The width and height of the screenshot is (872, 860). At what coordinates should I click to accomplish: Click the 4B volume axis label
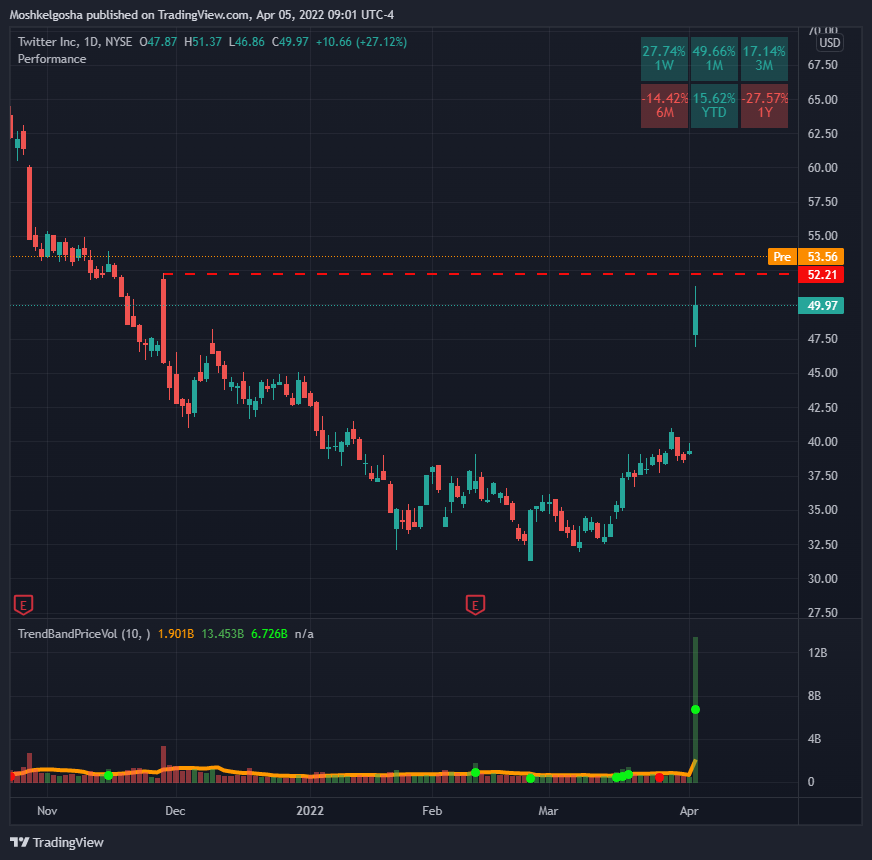pyautogui.click(x=814, y=739)
